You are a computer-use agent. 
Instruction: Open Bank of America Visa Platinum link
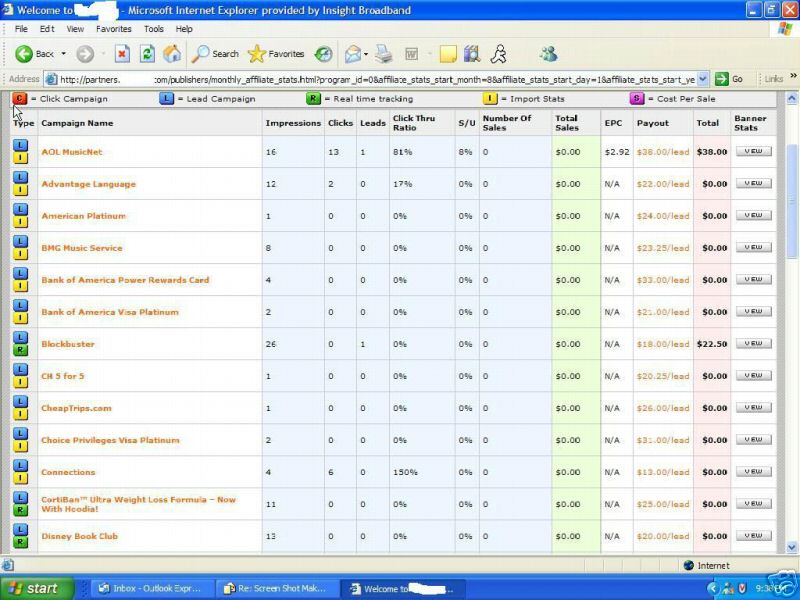pos(110,312)
